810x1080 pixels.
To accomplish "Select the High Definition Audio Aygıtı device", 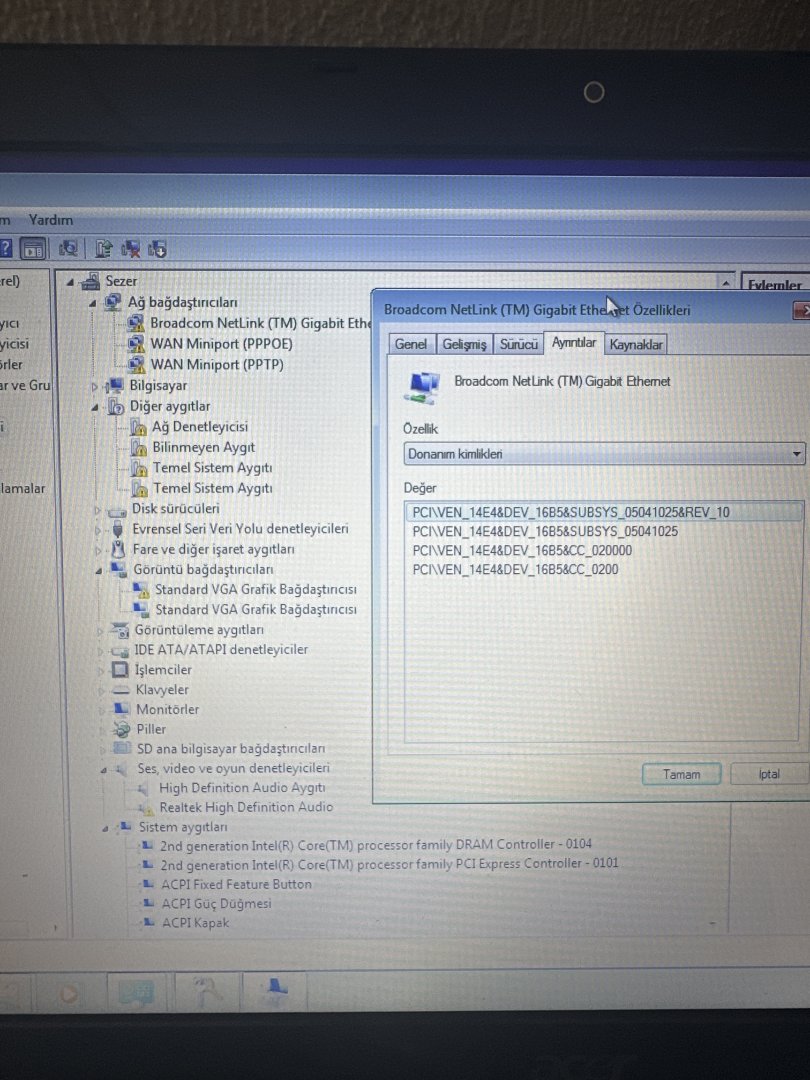I will [242, 788].
